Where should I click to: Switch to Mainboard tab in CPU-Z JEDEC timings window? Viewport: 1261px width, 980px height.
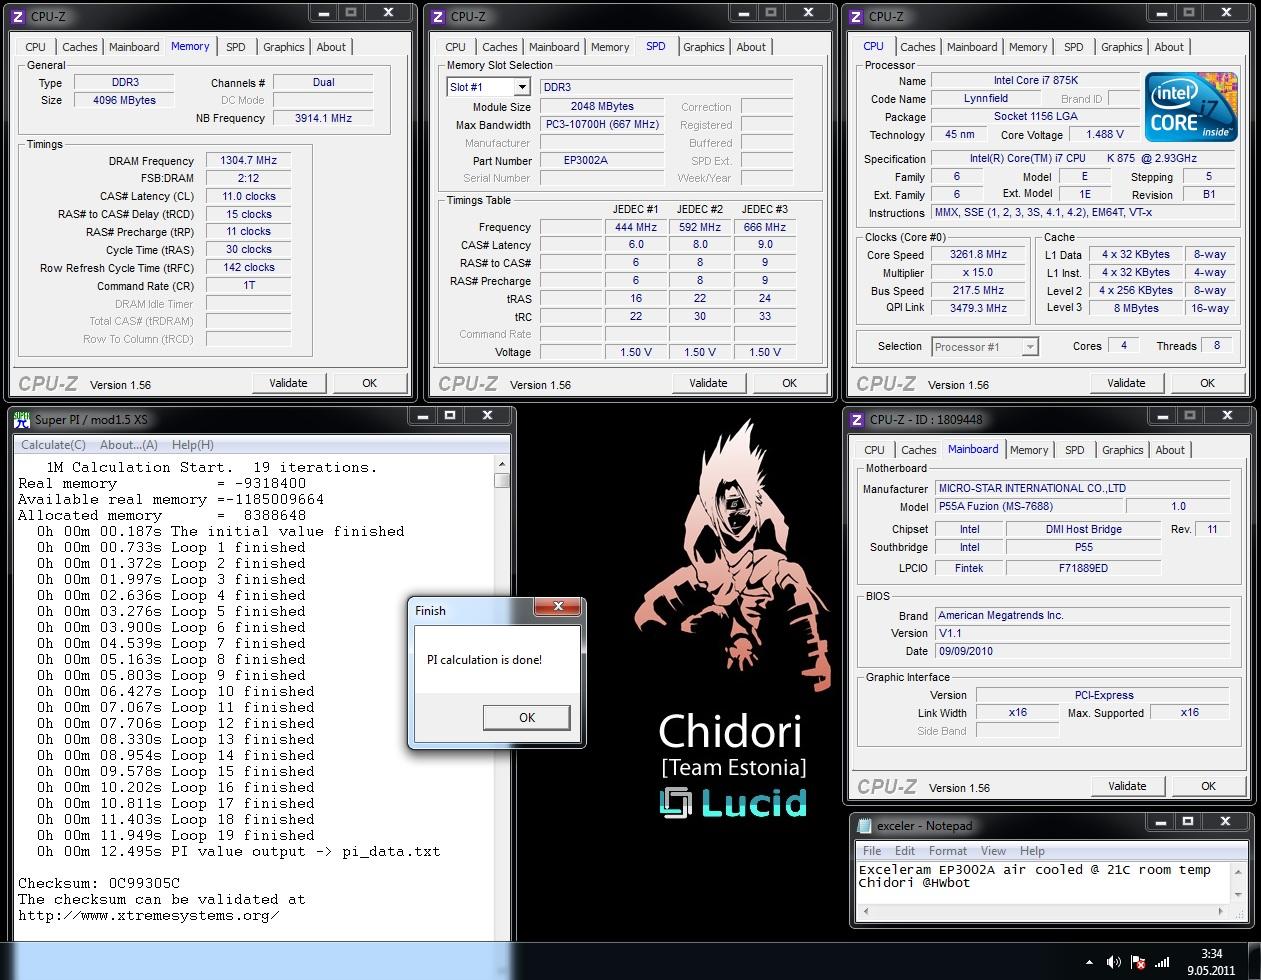[554, 47]
